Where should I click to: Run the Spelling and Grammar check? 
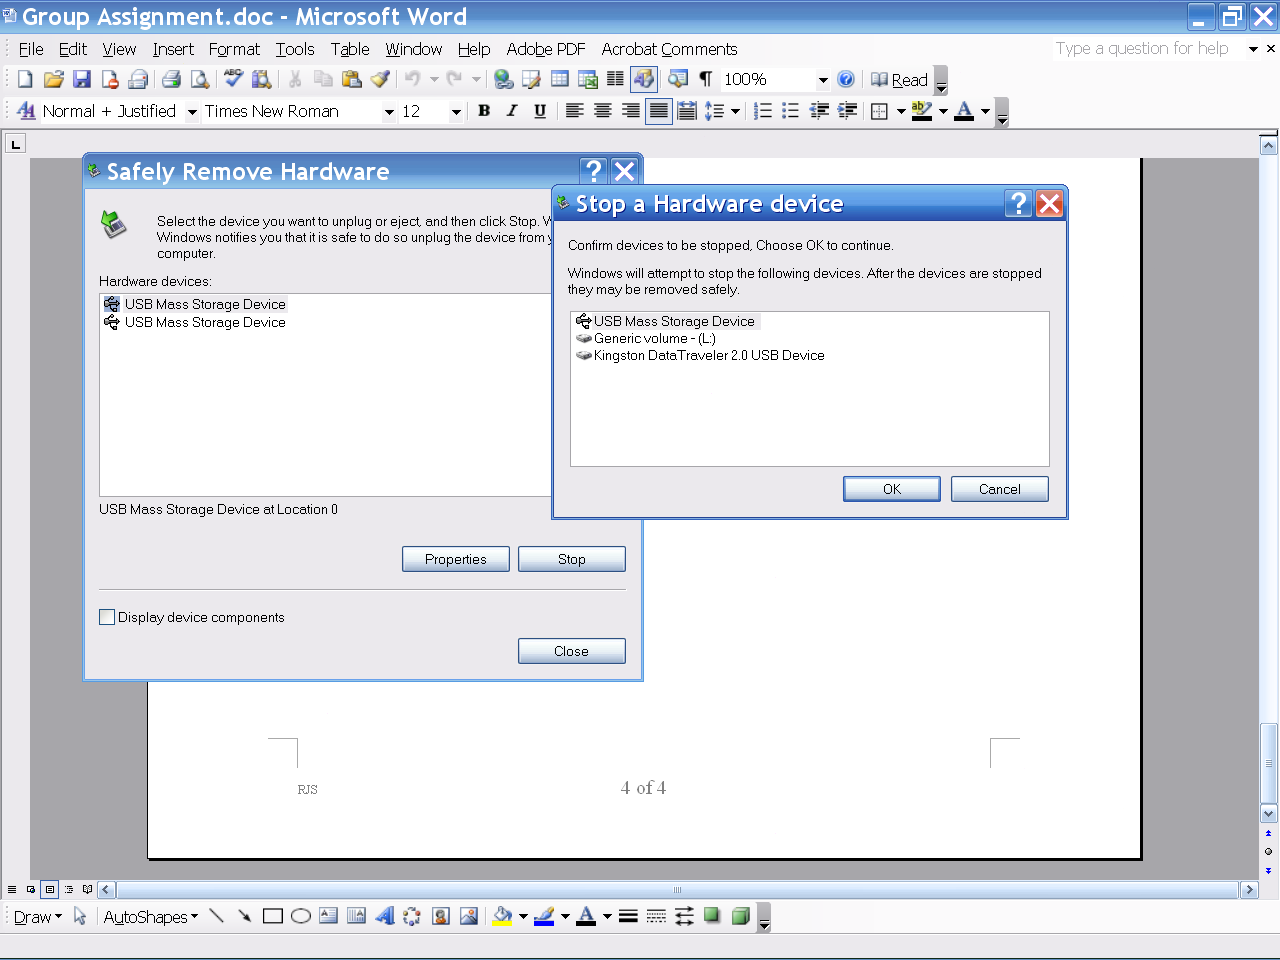233,79
